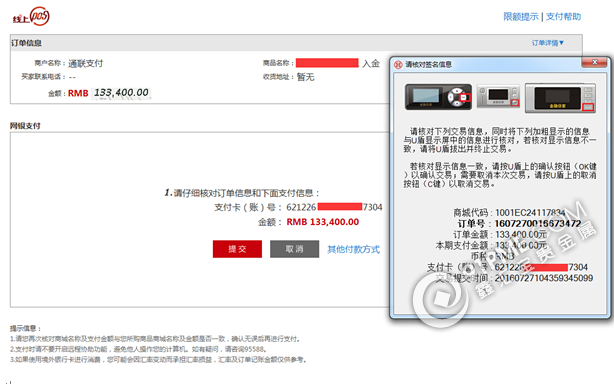
Task: Close the 请核对签名信息 dialog
Action: (594, 62)
